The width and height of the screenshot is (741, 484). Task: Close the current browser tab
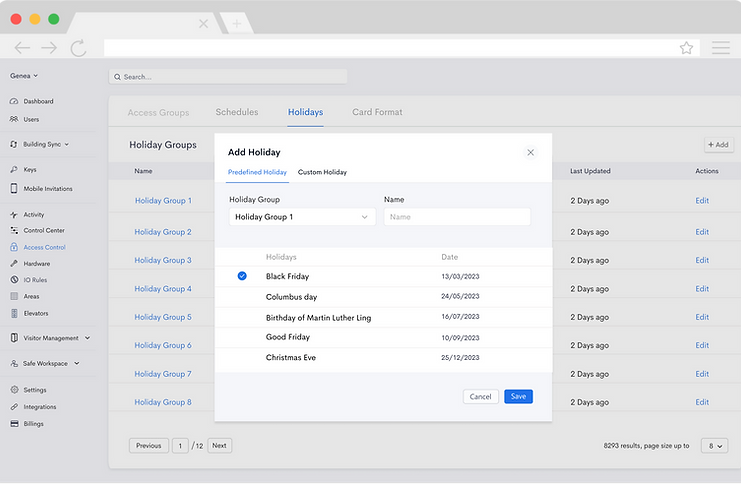coord(203,23)
